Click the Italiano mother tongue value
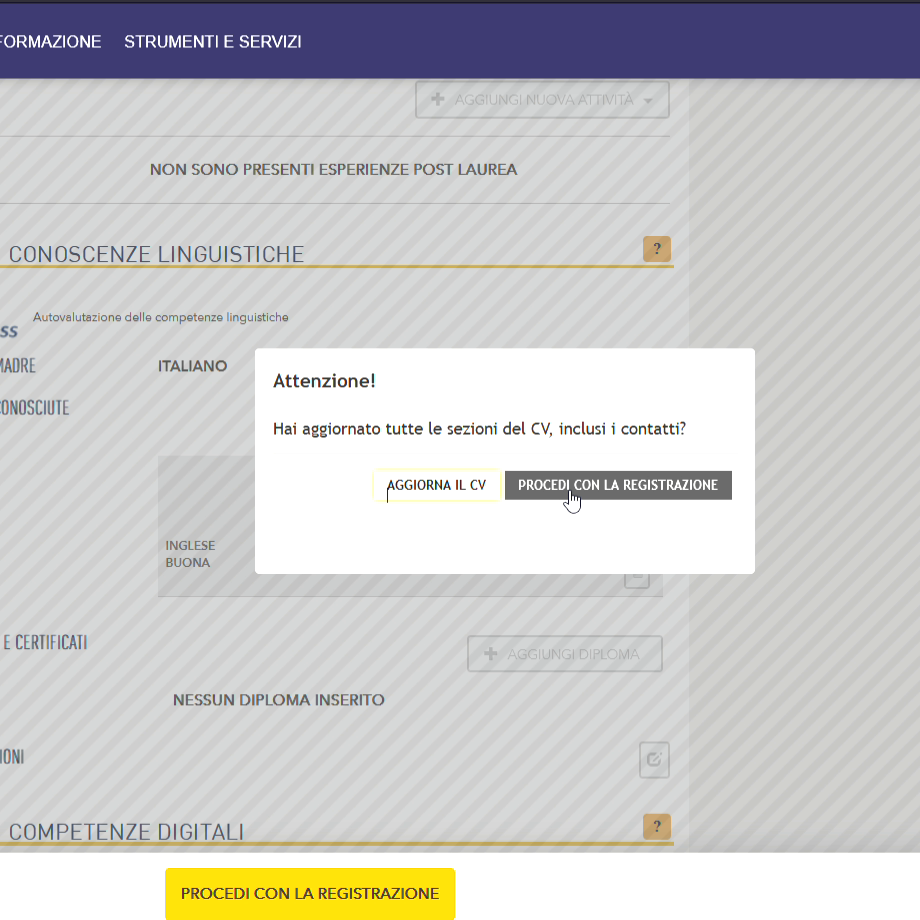The width and height of the screenshot is (920, 920). tap(193, 366)
